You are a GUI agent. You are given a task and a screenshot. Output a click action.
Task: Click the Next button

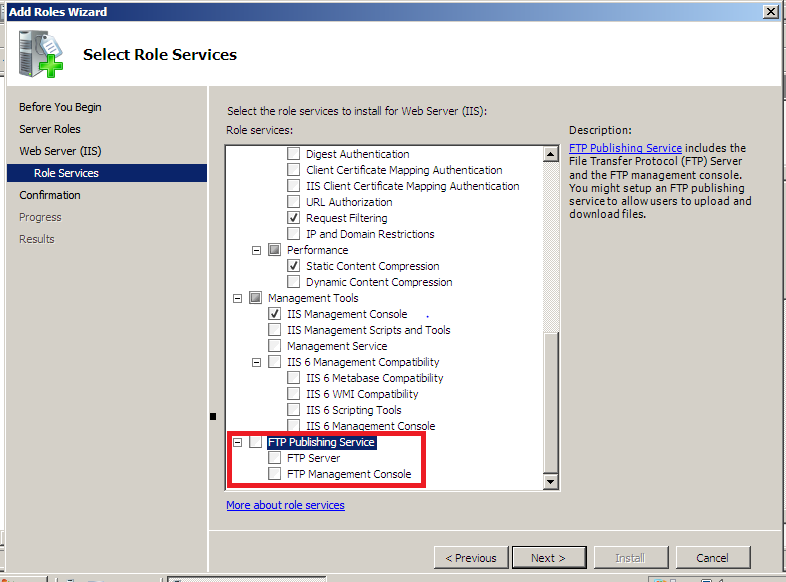549,557
